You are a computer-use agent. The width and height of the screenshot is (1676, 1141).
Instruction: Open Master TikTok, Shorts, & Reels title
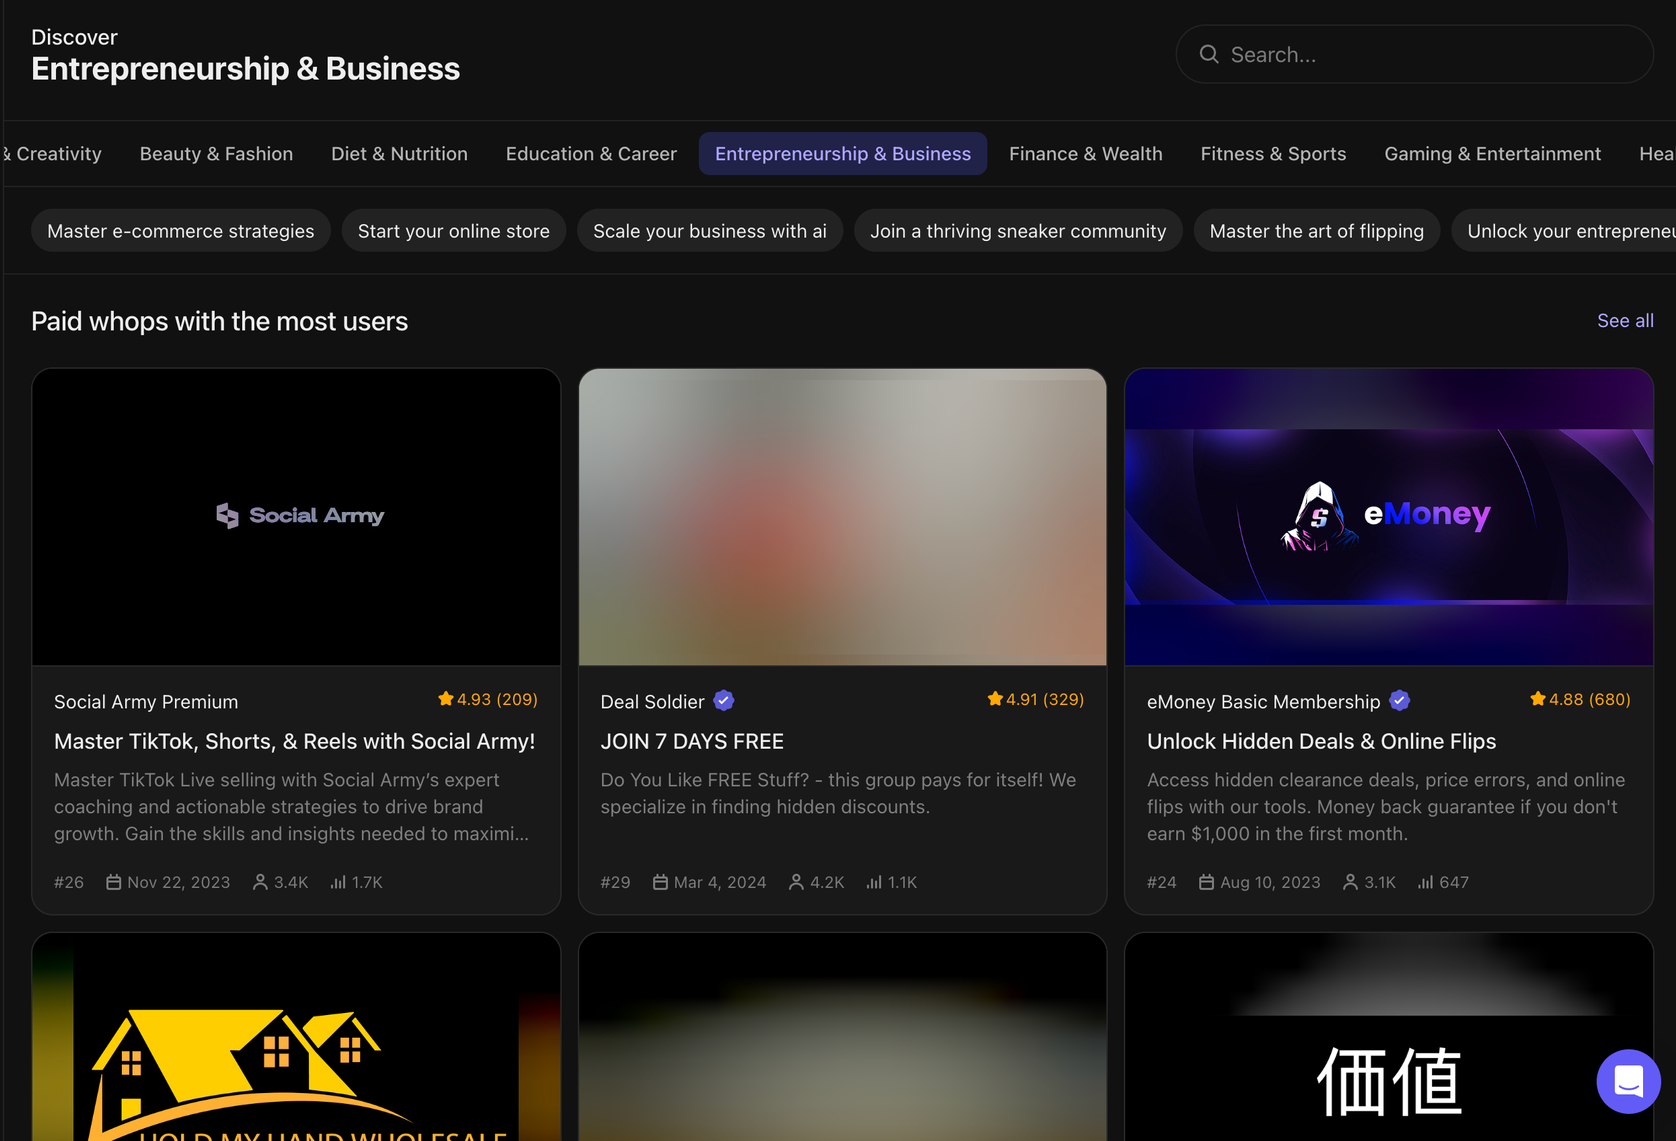(x=294, y=742)
